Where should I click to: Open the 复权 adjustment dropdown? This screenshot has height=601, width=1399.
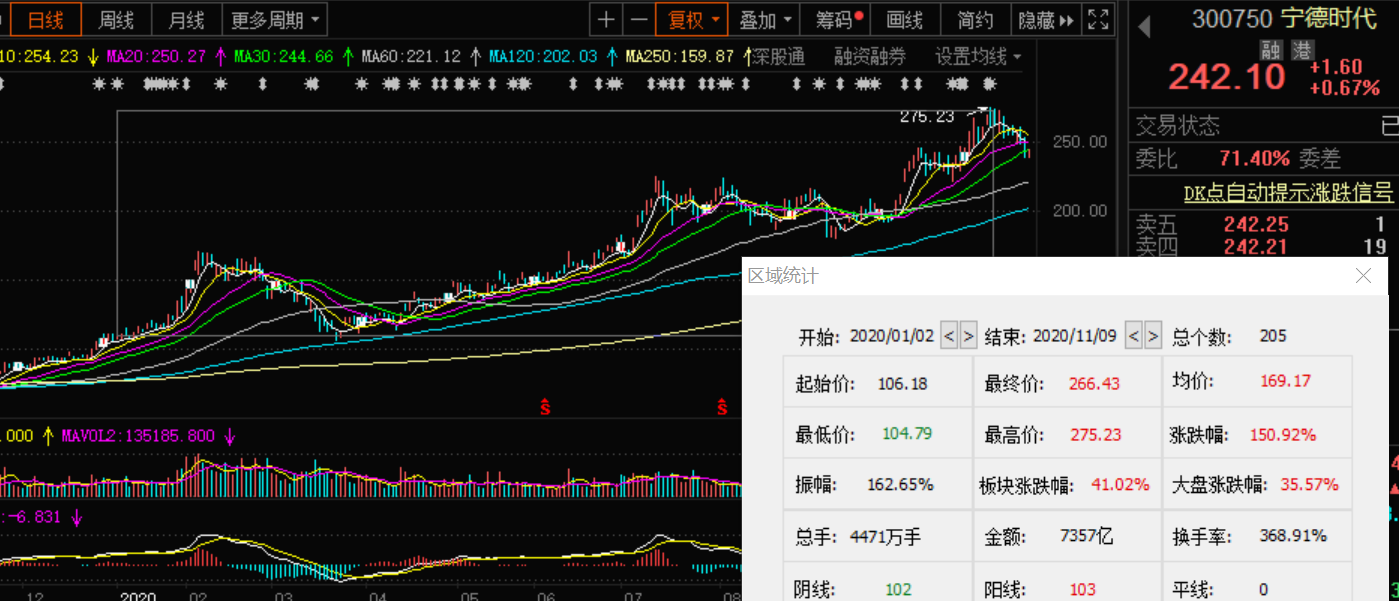pos(692,20)
